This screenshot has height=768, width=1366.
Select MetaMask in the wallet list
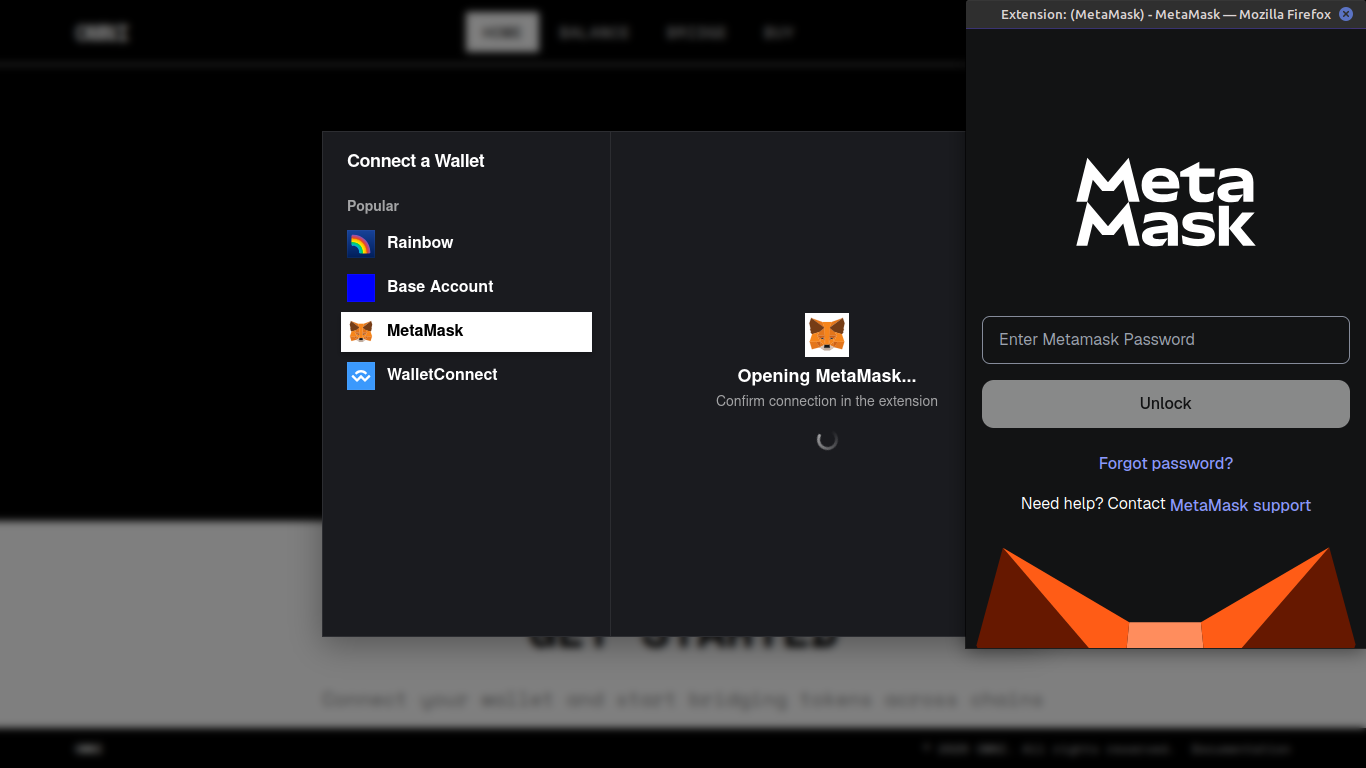pos(466,331)
